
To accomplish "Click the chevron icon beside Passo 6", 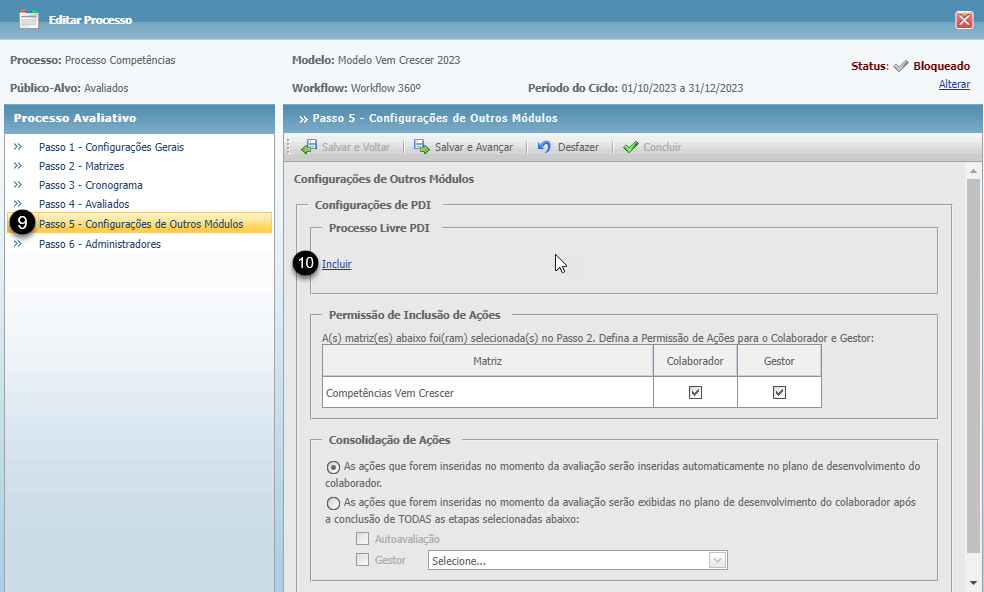I will pyautogui.click(x=18, y=244).
